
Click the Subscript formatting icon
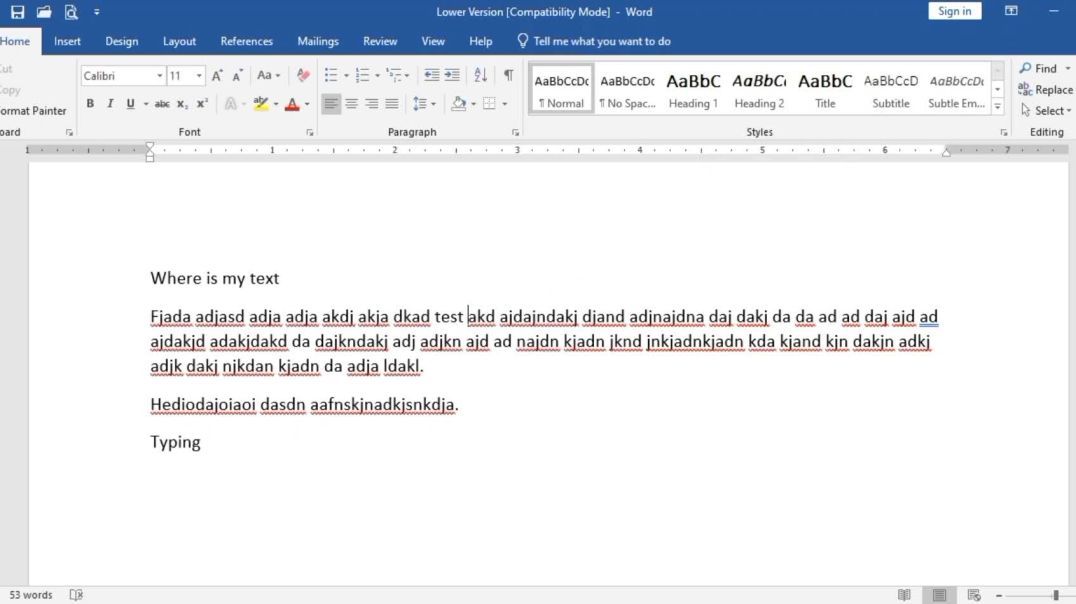[x=182, y=103]
